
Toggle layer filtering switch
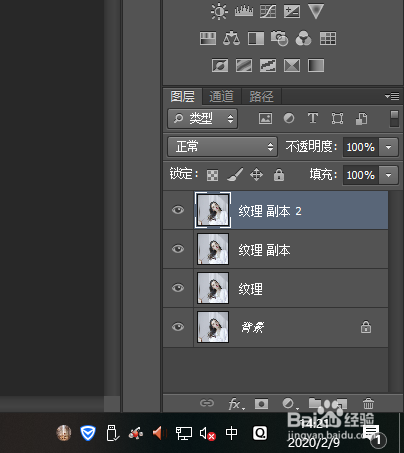pos(394,119)
